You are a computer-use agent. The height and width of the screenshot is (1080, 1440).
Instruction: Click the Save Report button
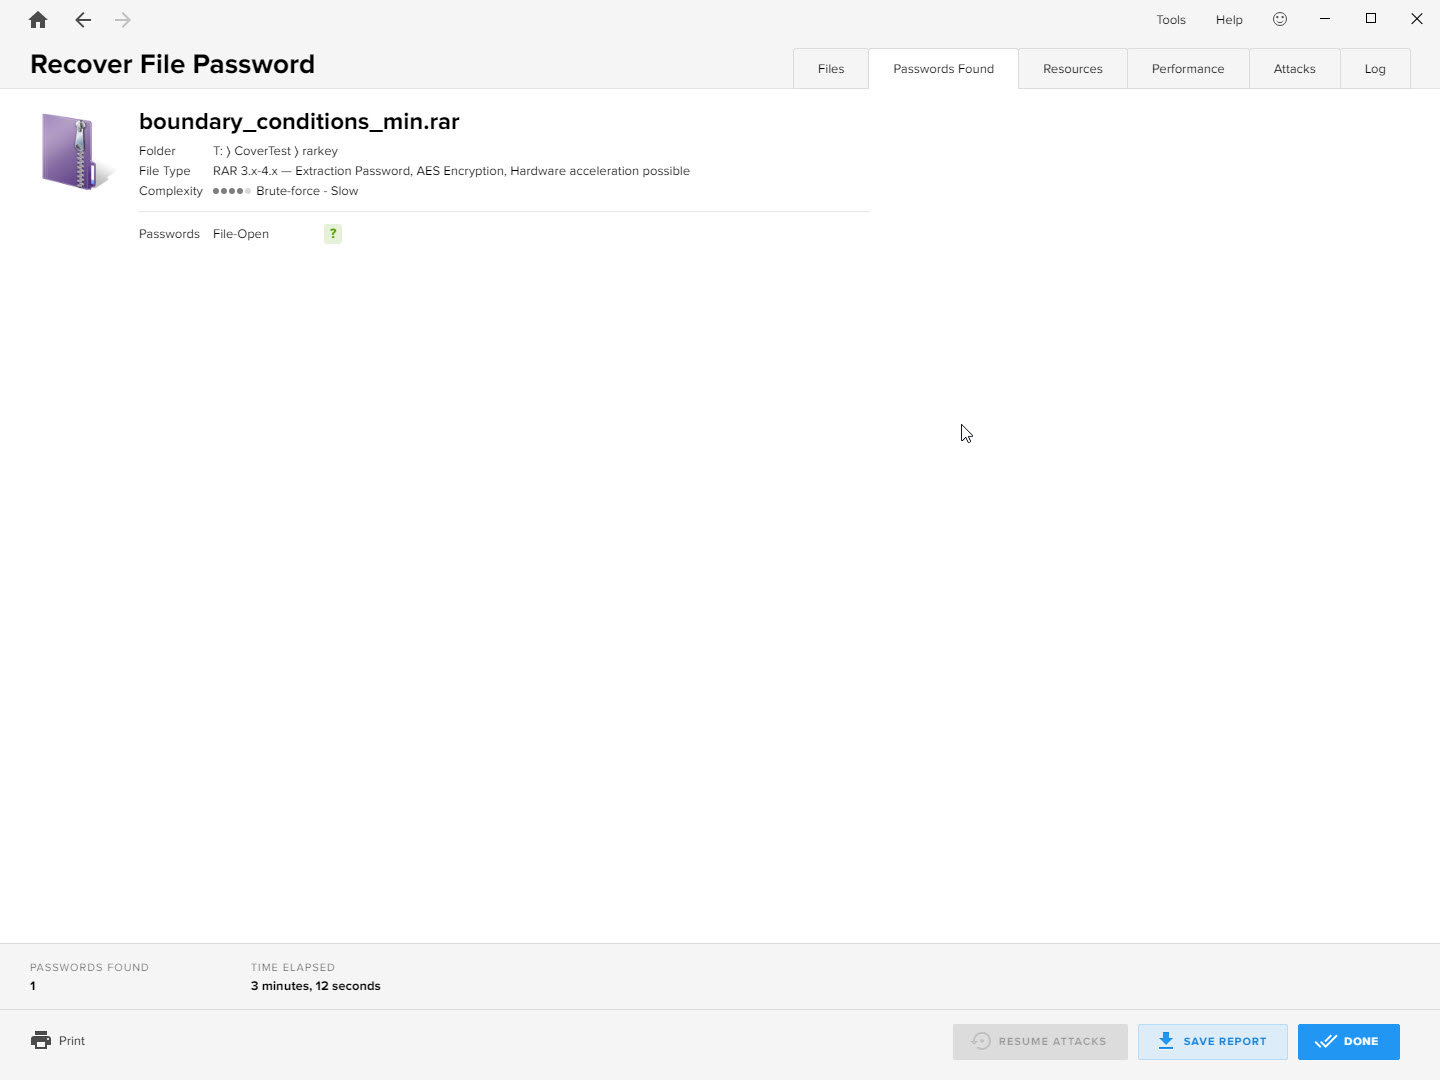[x=1212, y=1041]
